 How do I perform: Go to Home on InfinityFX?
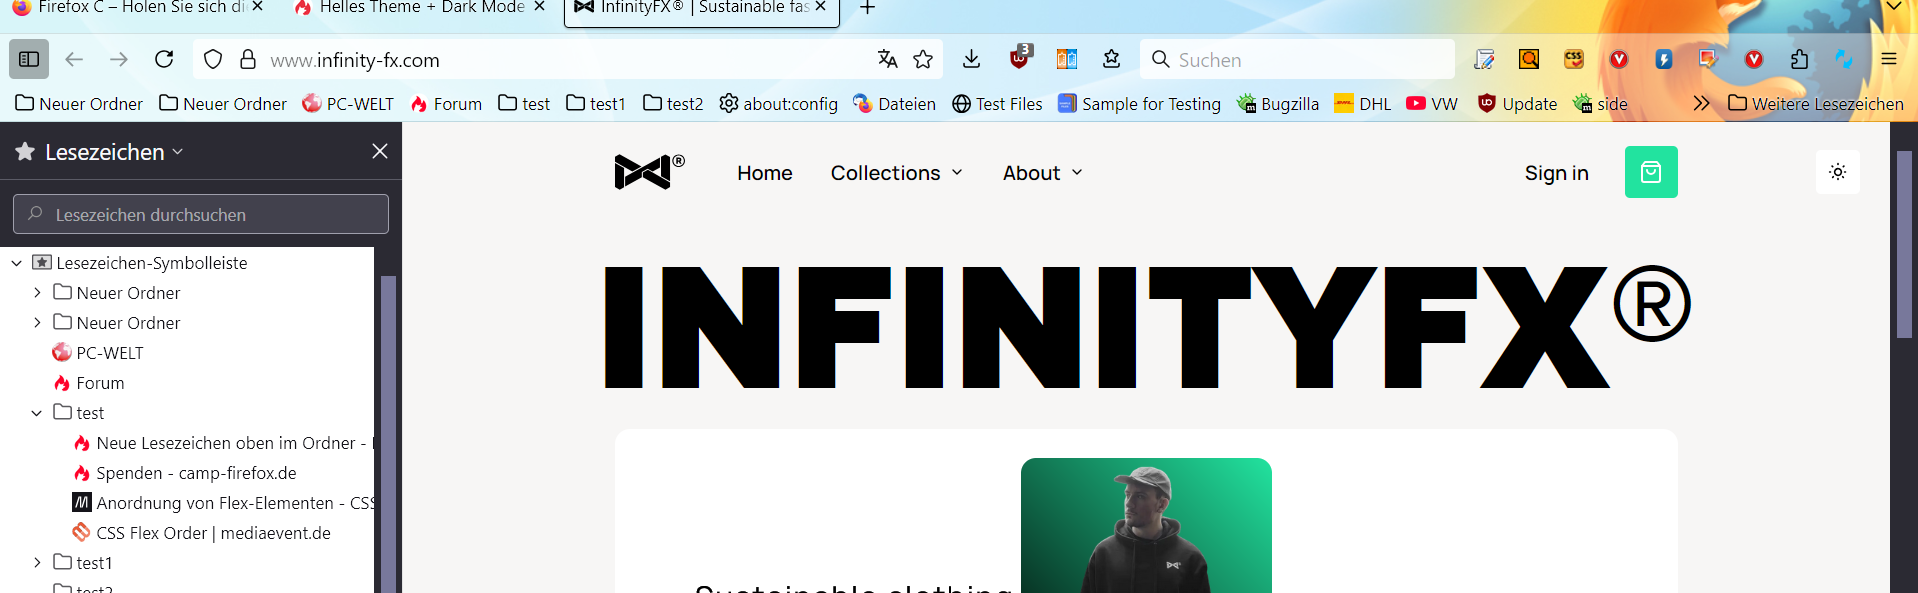pyautogui.click(x=765, y=173)
